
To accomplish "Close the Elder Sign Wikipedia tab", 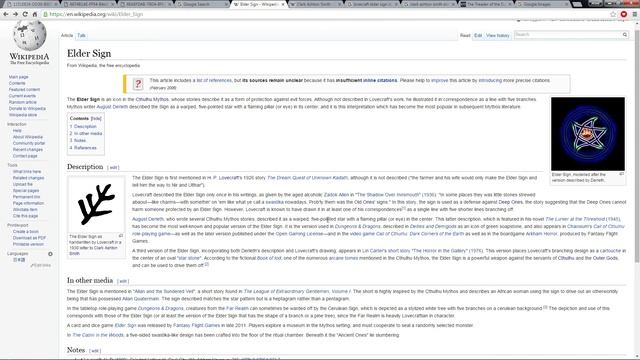I will click(283, 4).
